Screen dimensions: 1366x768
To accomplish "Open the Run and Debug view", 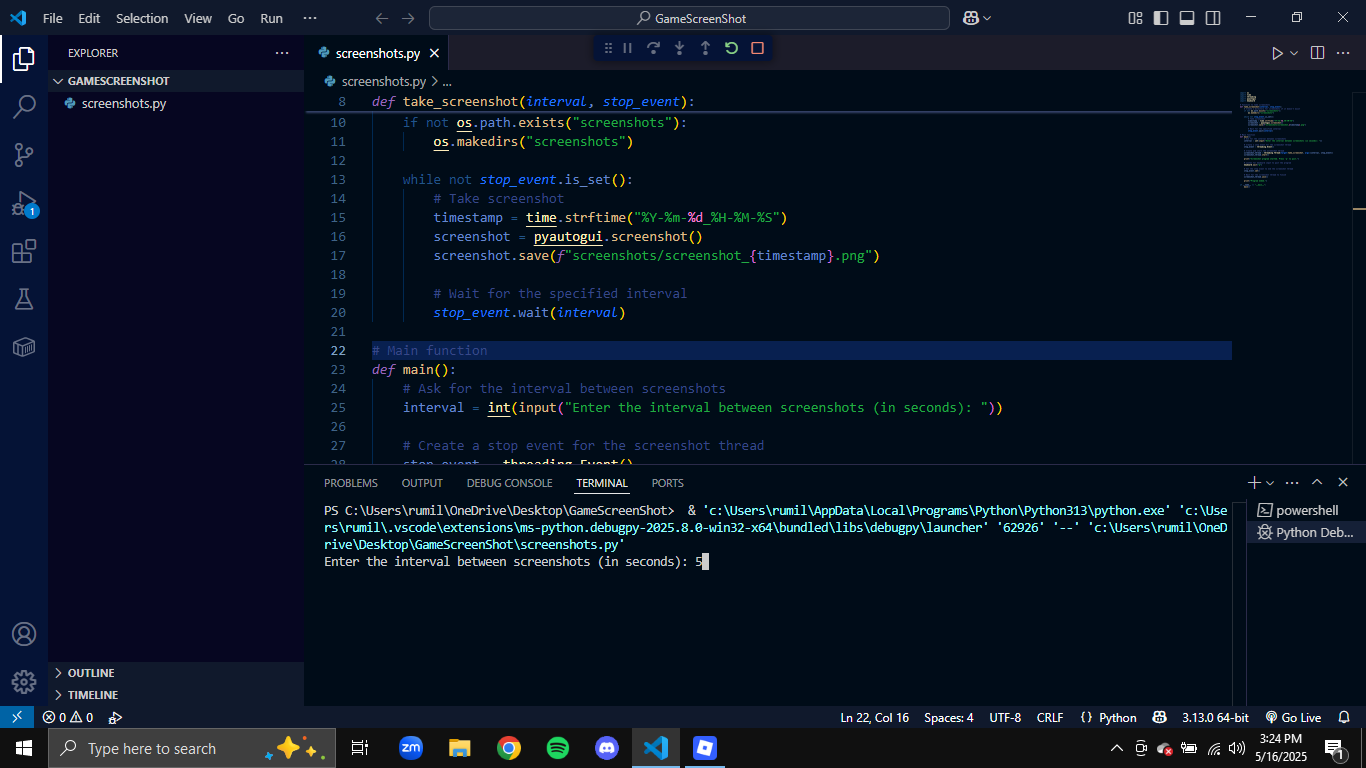I will click(24, 204).
